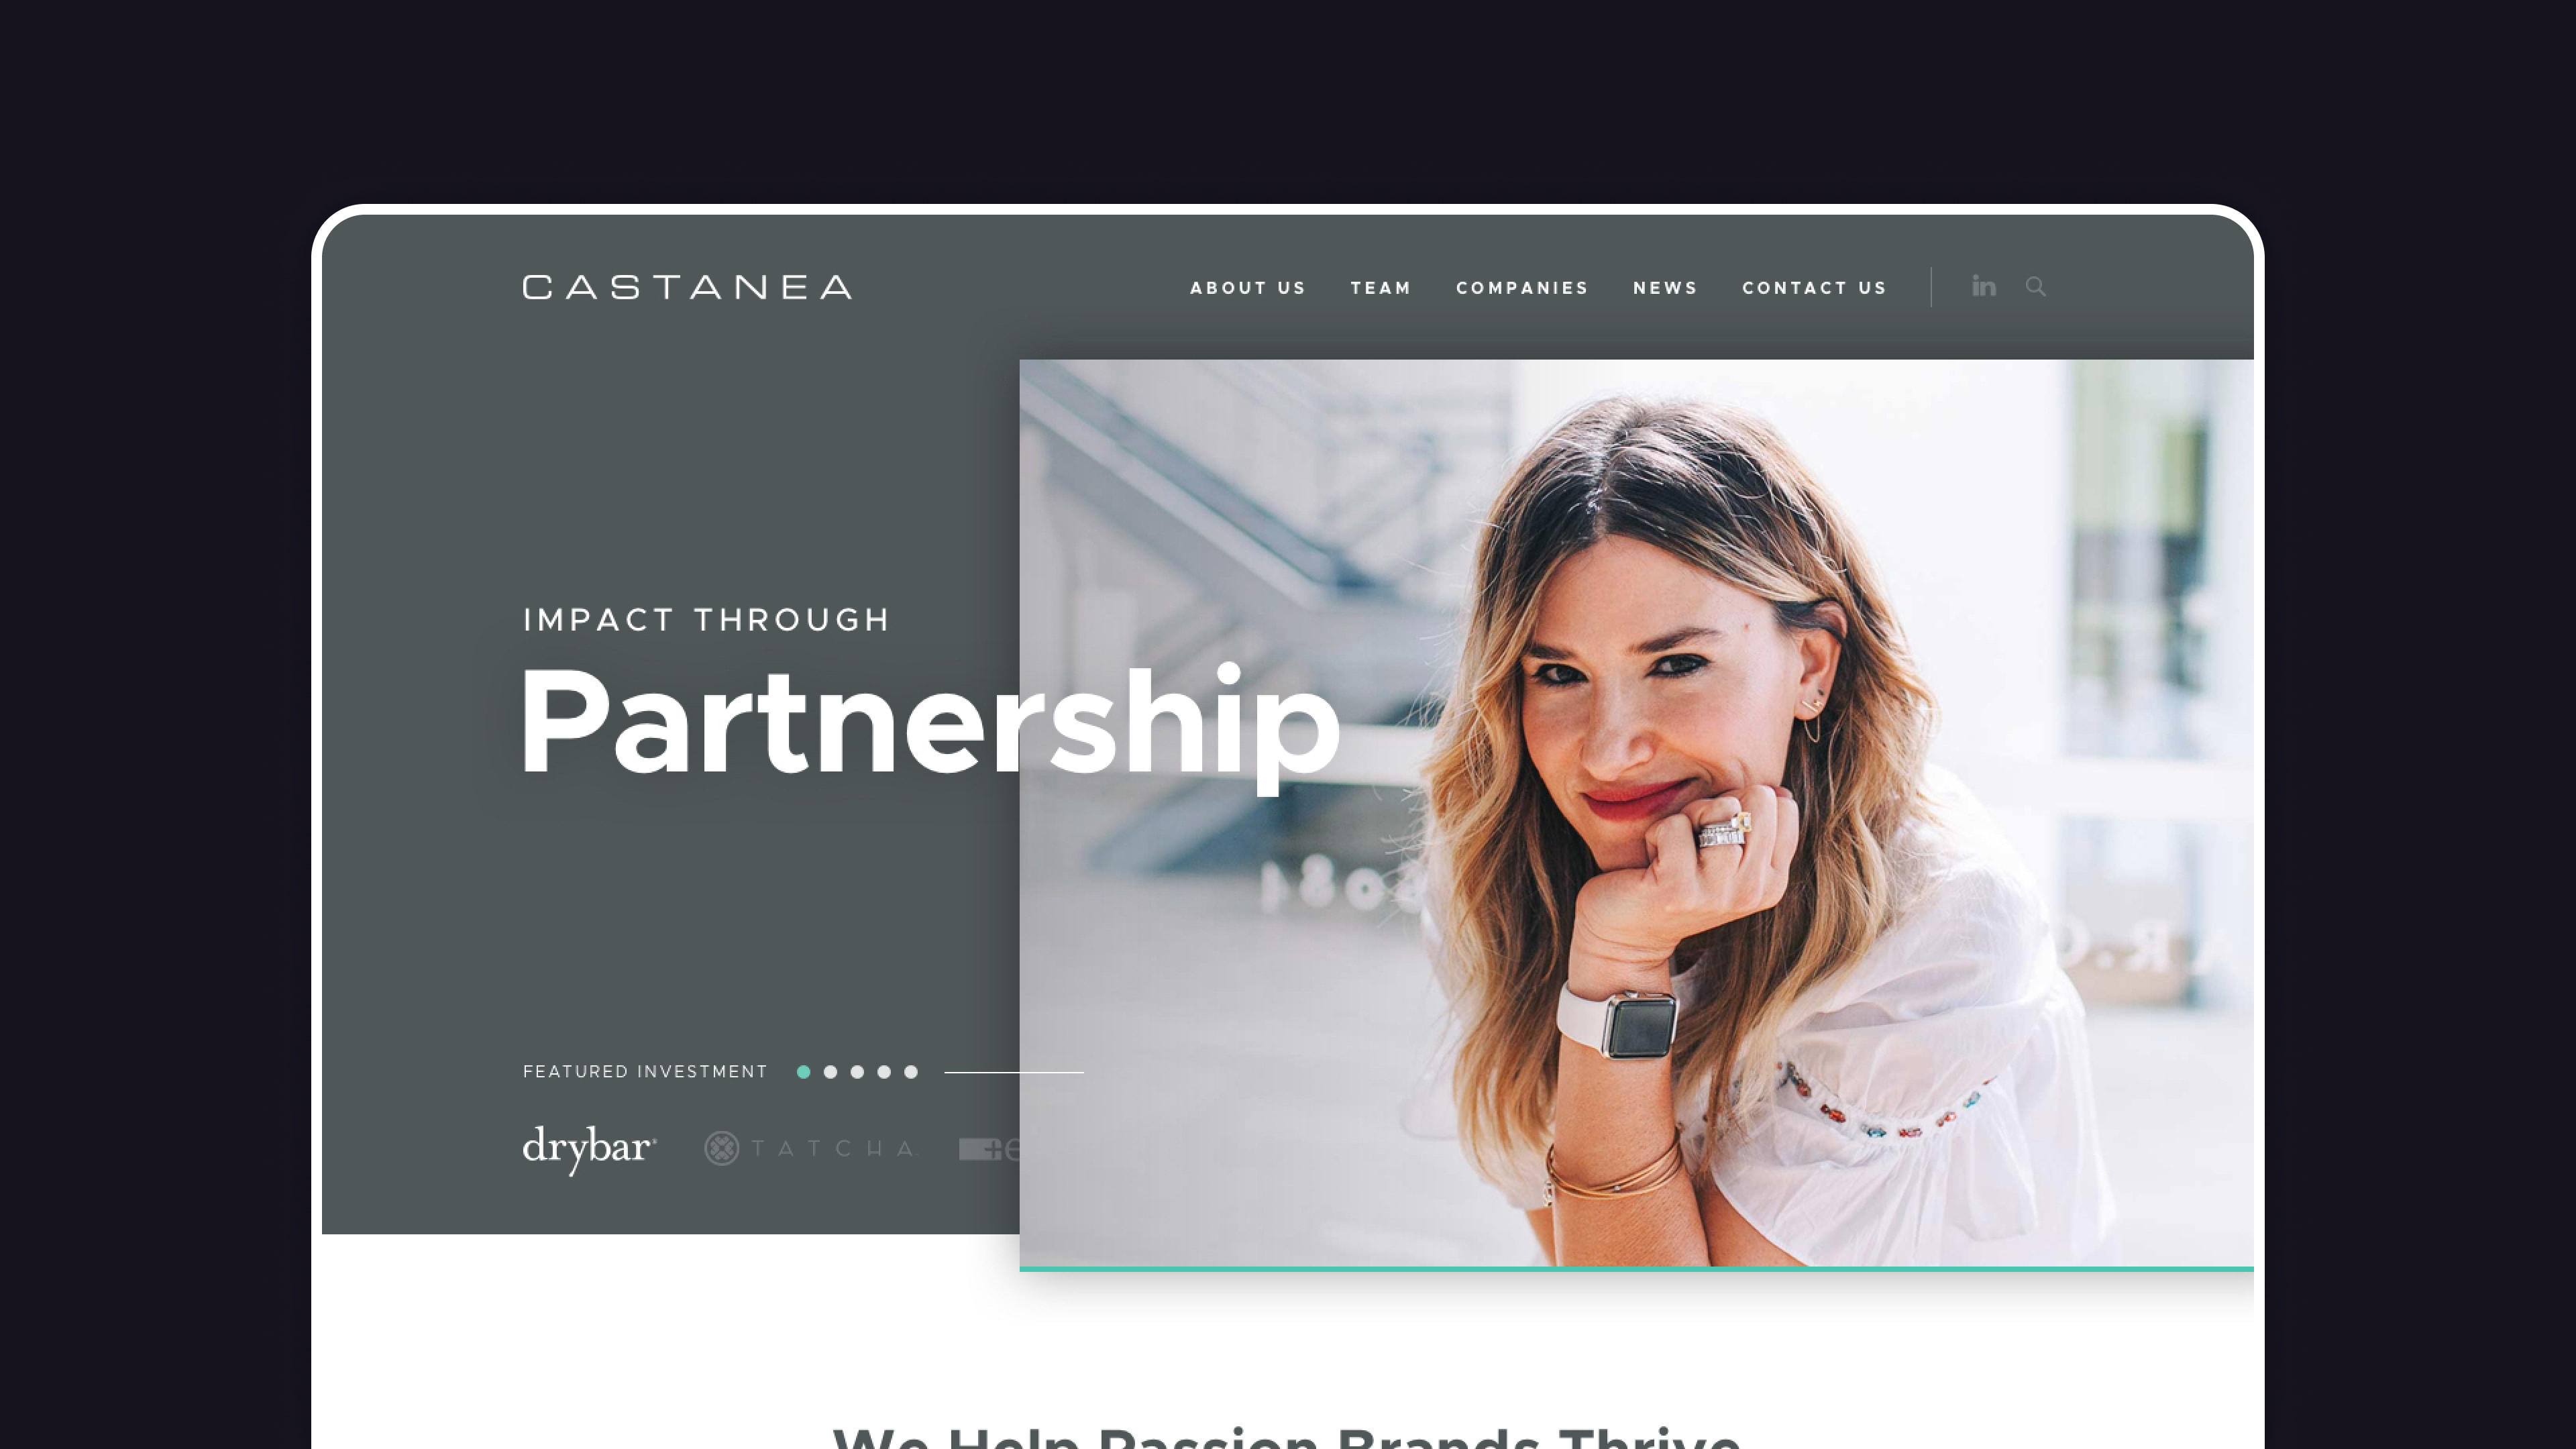Image resolution: width=2576 pixels, height=1449 pixels.
Task: Click the Partnership headline text
Action: point(930,725)
